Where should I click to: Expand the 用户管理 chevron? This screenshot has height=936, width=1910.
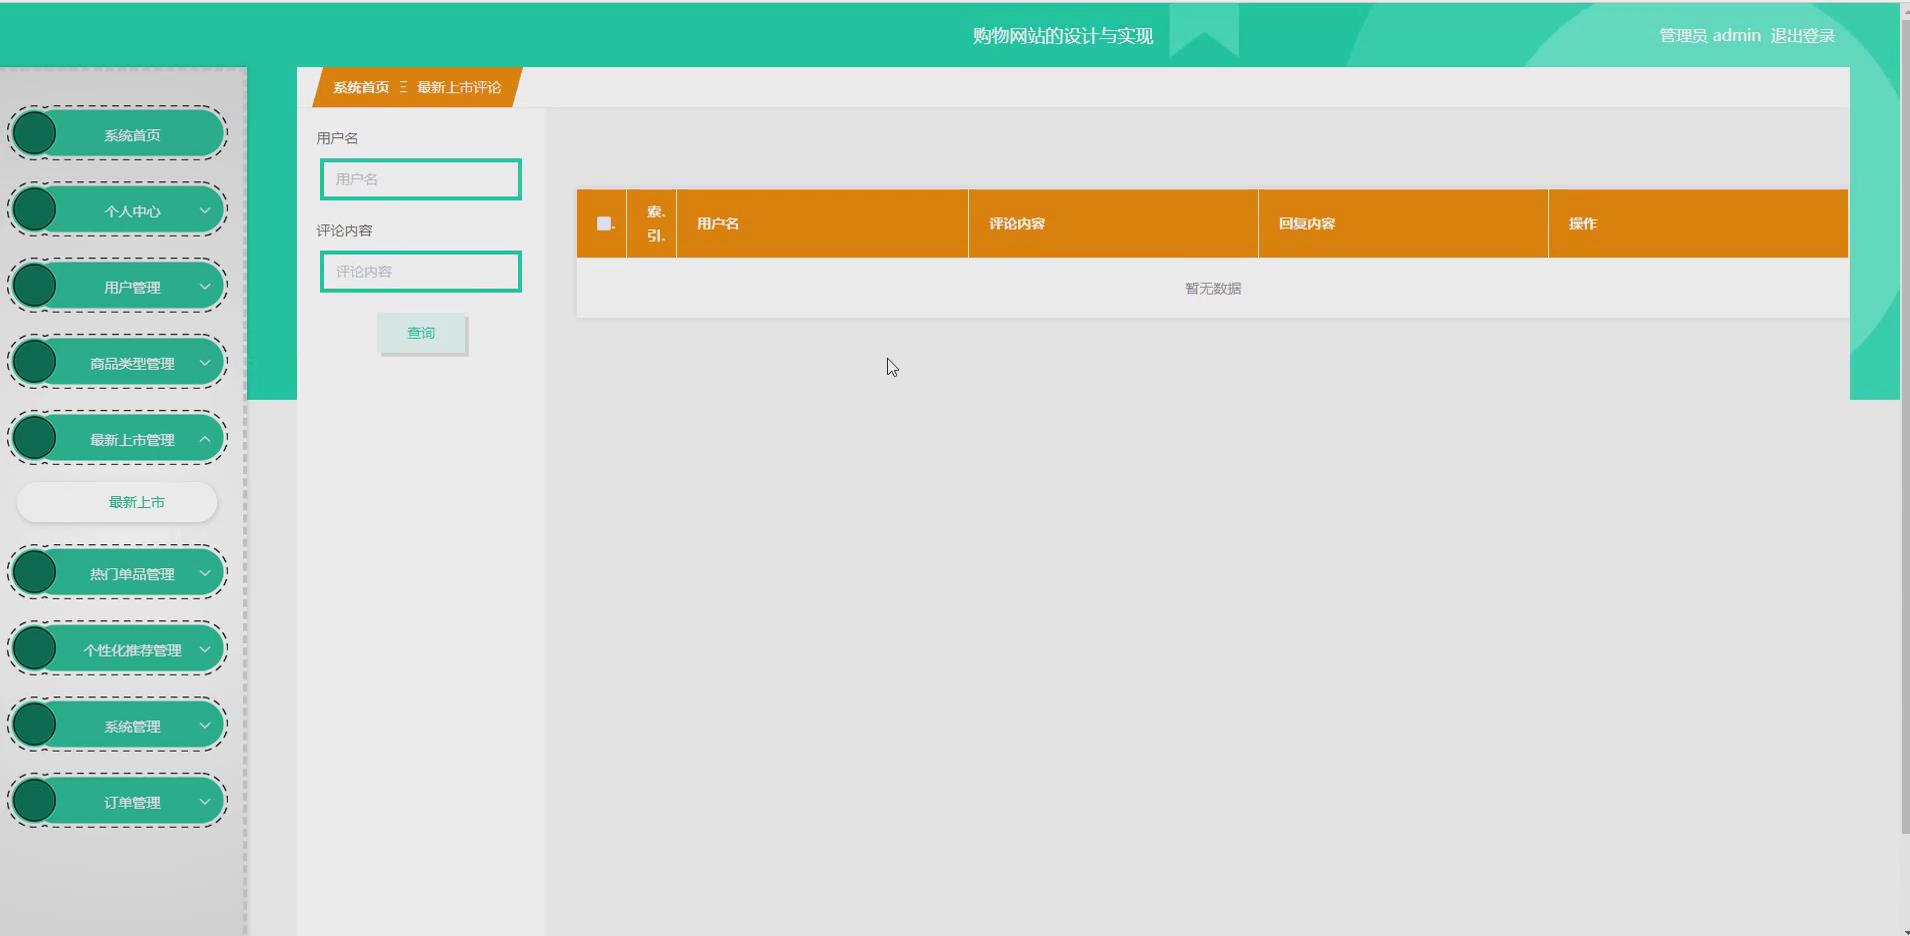205,287
